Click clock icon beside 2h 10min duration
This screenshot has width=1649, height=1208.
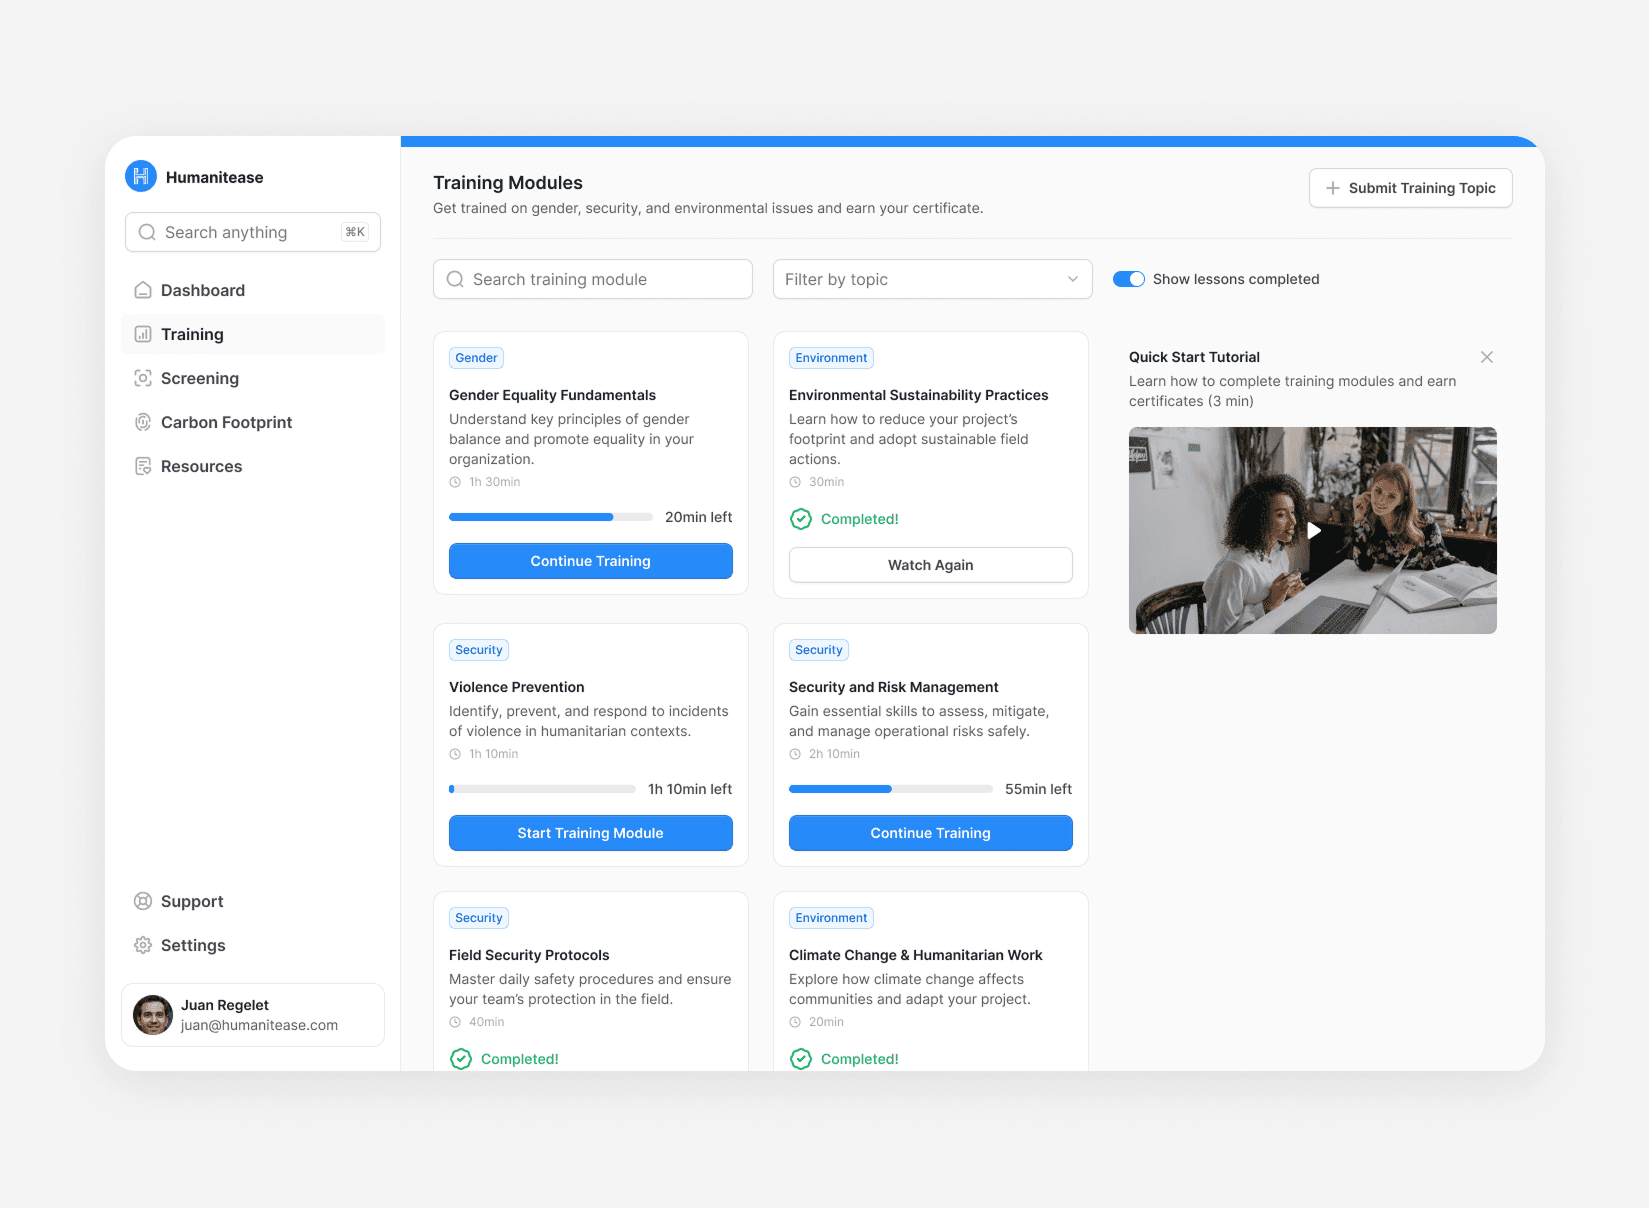coord(795,754)
